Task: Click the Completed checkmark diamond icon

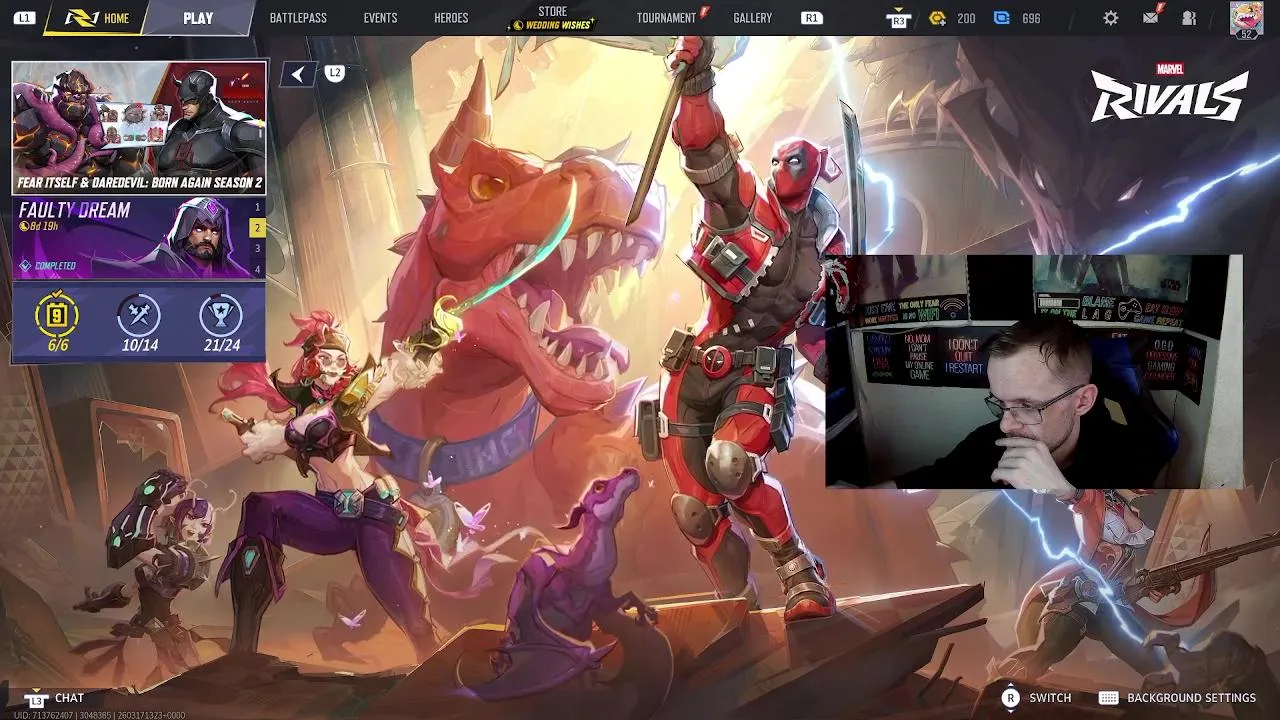Action: tap(25, 265)
